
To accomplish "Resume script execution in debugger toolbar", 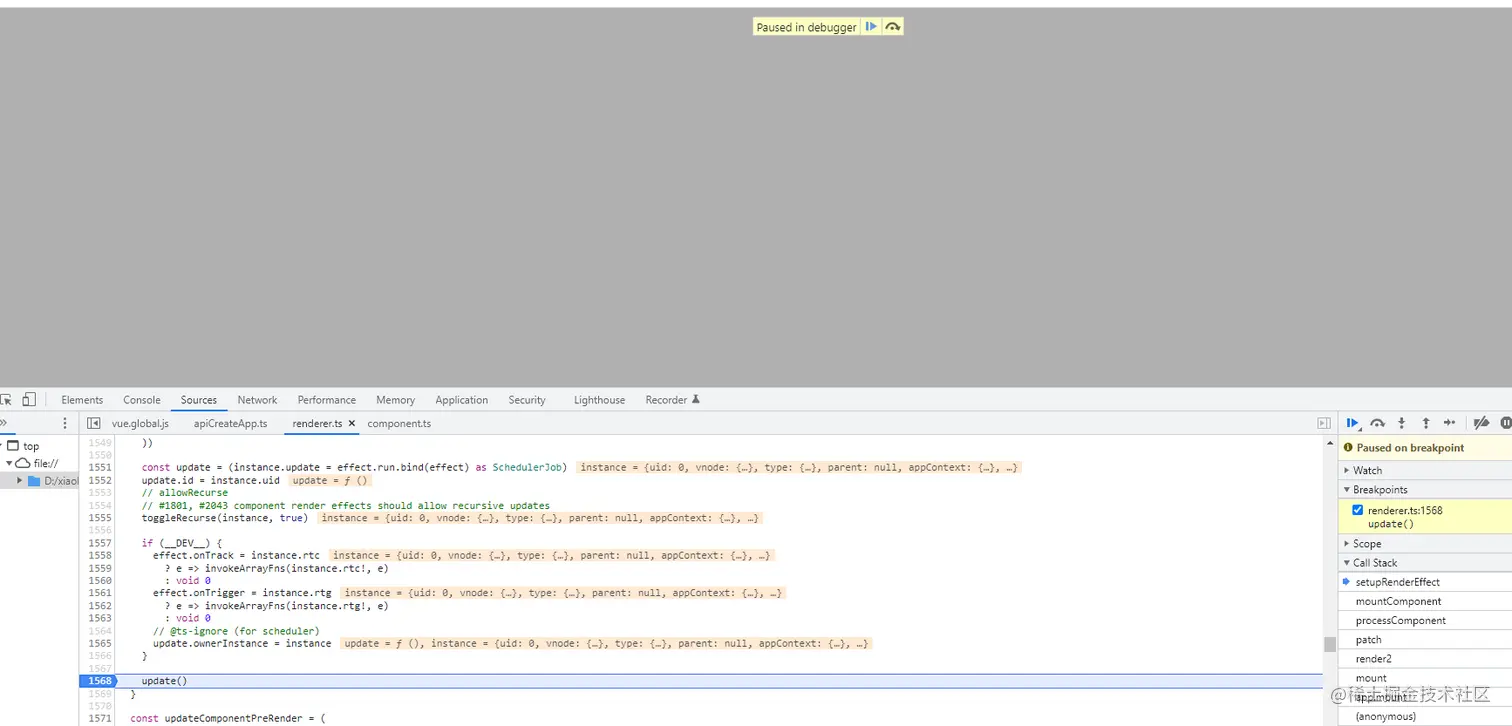I will click(1353, 423).
